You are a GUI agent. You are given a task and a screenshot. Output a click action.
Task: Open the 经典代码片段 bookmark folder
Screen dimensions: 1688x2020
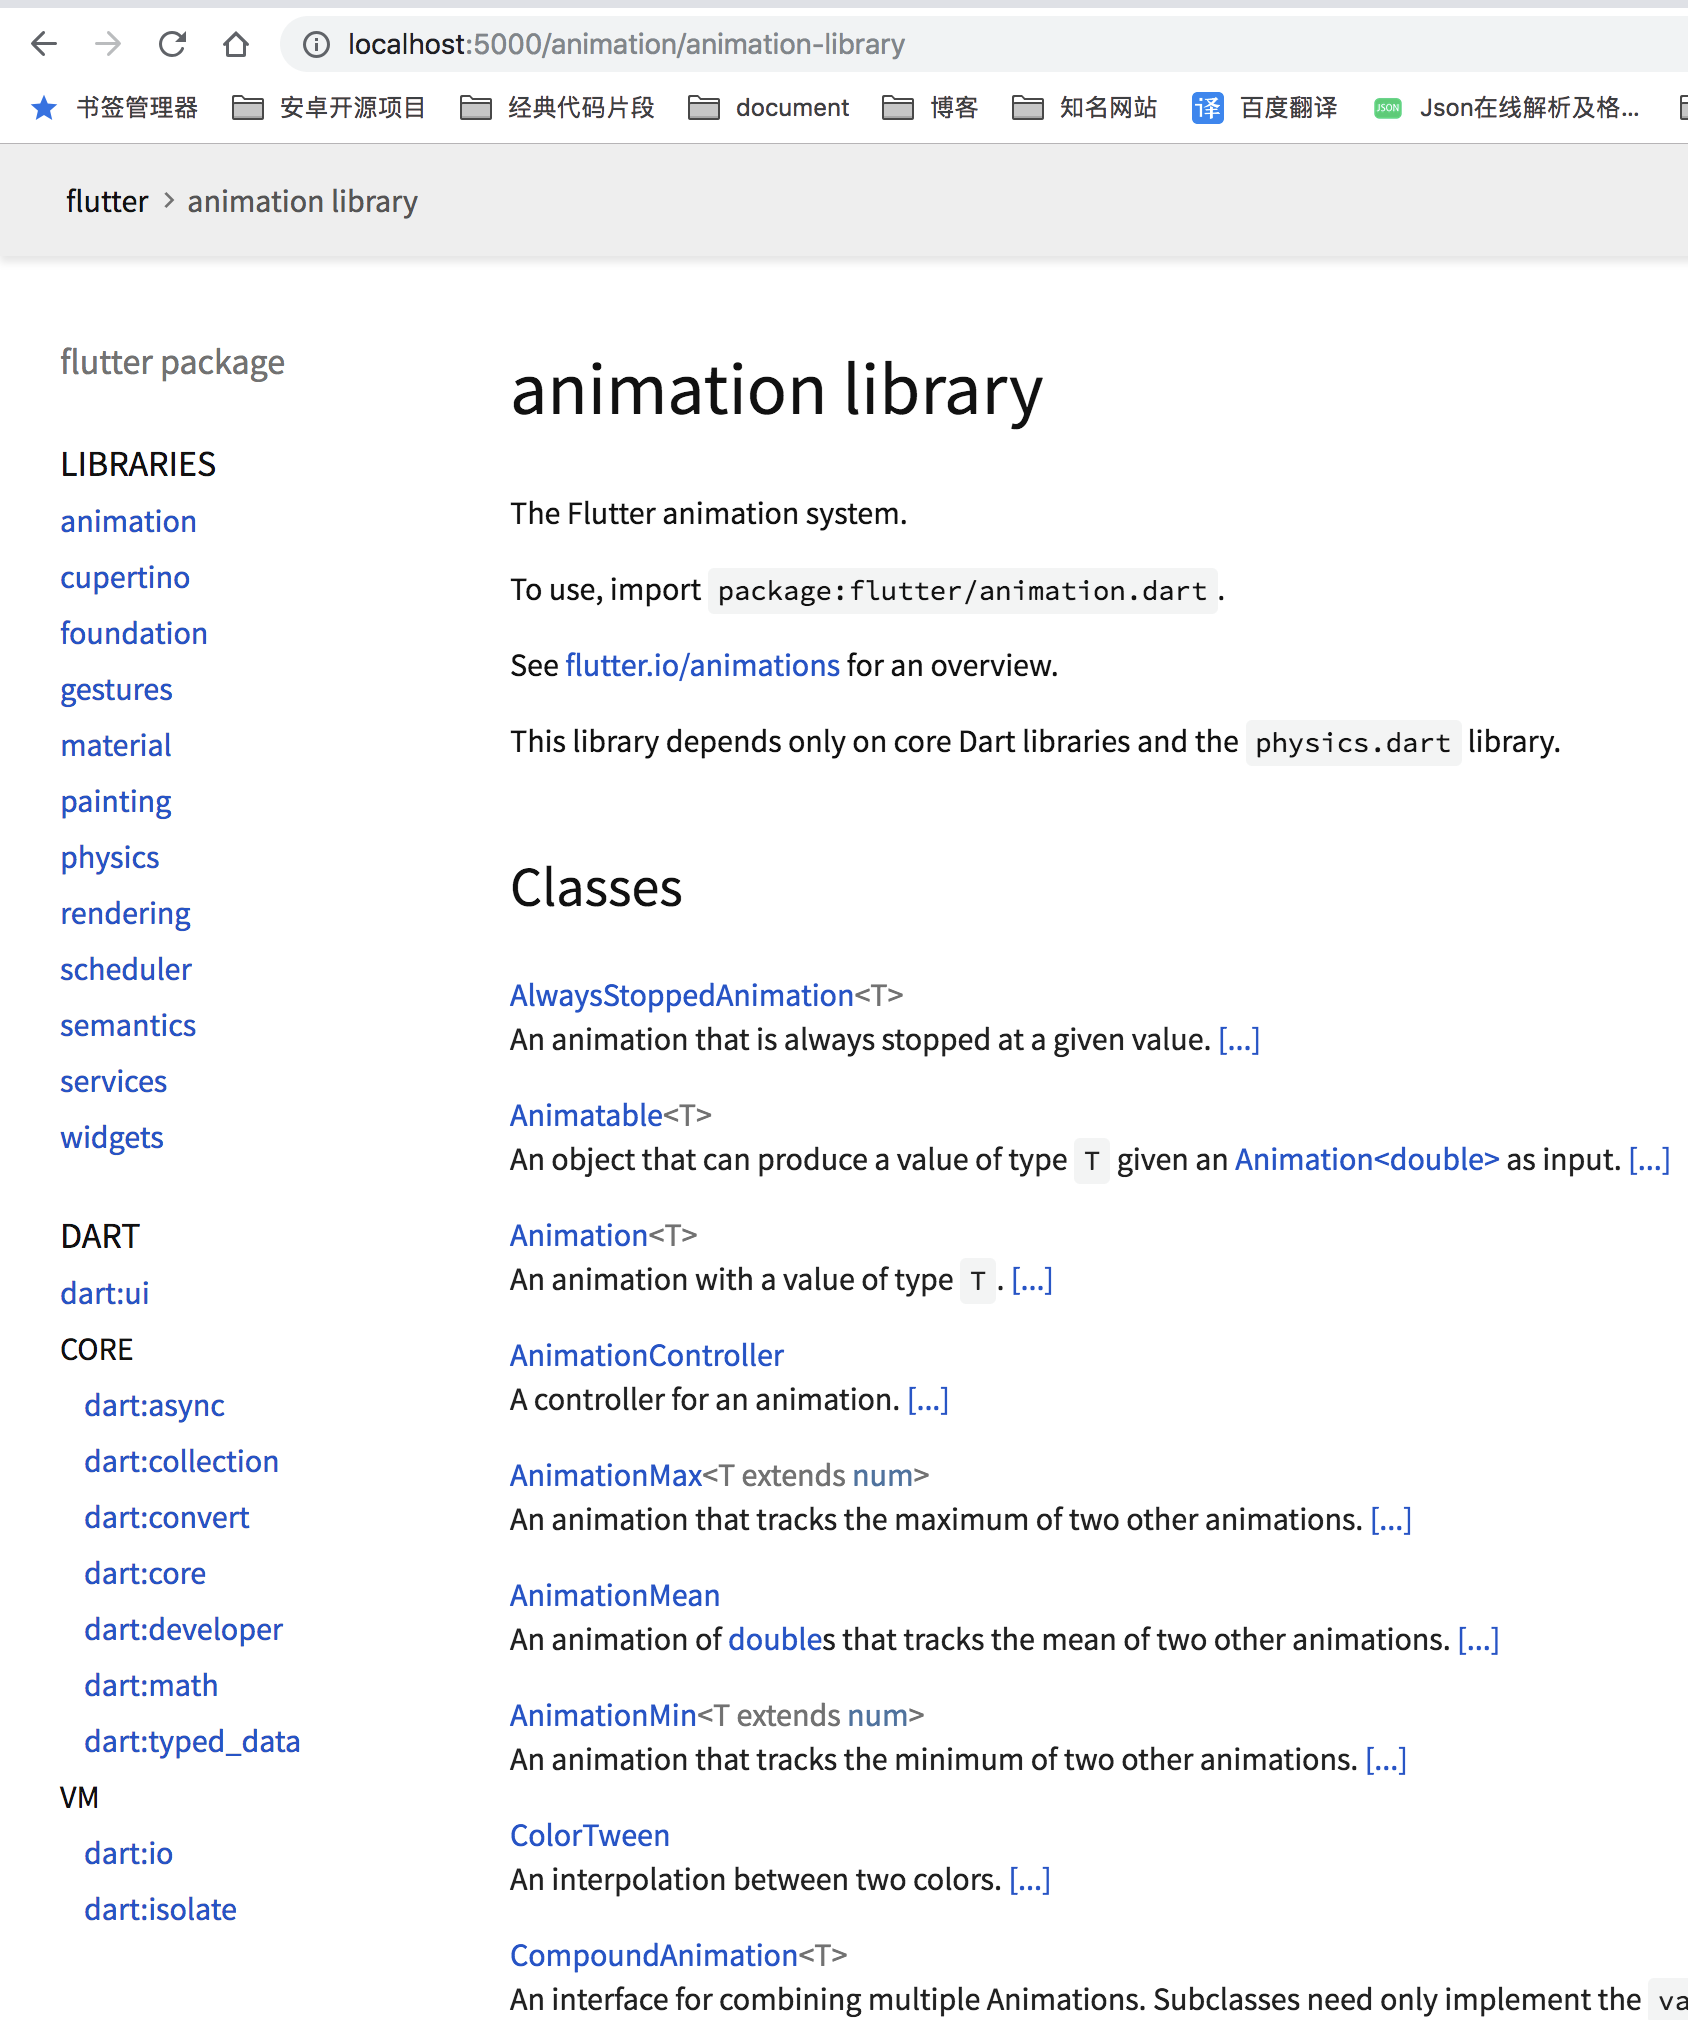click(x=557, y=107)
